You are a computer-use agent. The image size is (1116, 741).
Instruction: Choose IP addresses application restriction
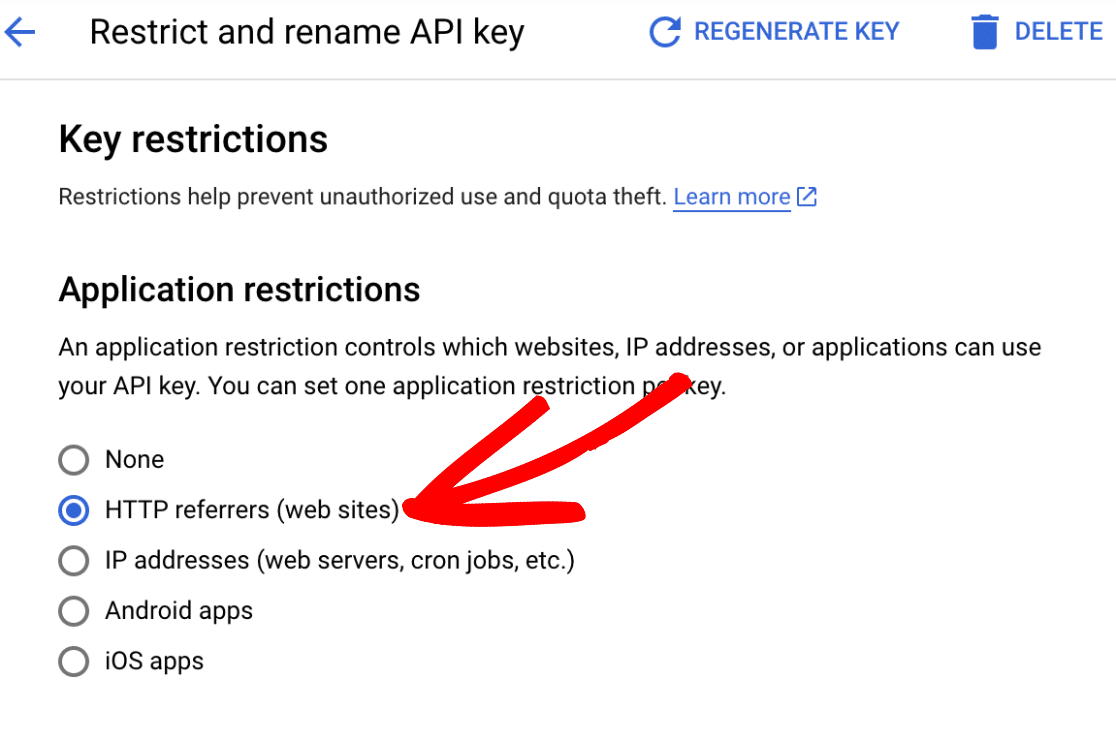[x=73, y=561]
